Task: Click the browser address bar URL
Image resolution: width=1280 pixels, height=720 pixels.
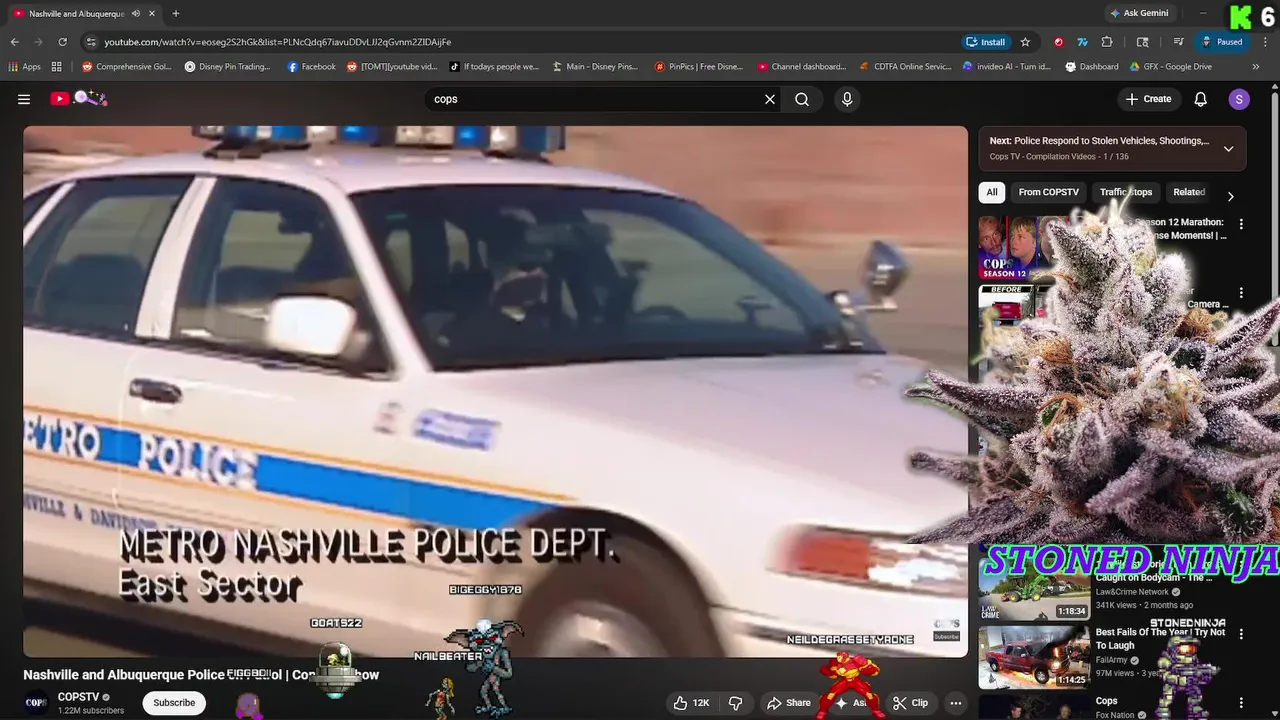Action: tap(278, 42)
